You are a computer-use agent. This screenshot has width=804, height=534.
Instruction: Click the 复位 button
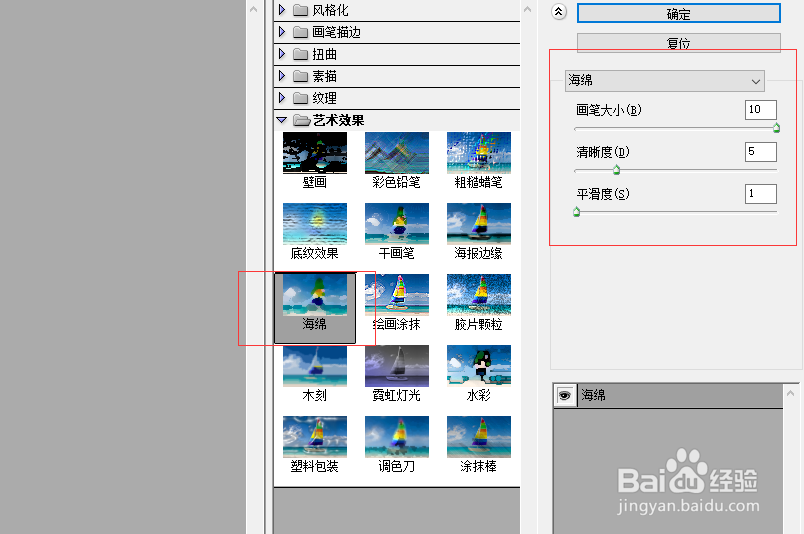tap(678, 43)
